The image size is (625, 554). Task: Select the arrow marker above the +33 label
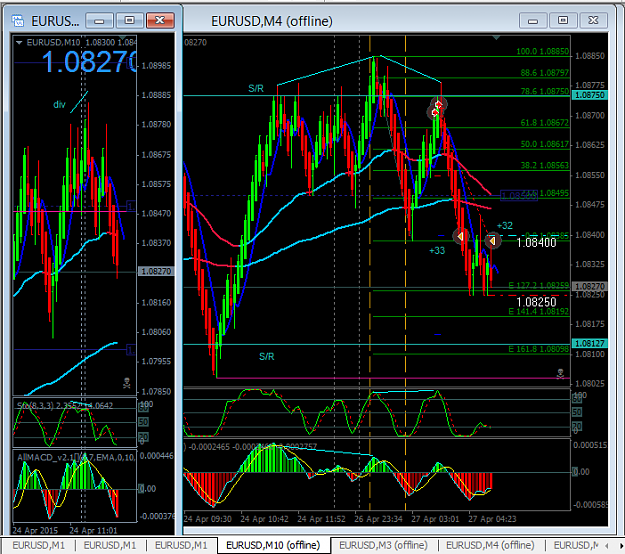pyautogui.click(x=460, y=236)
